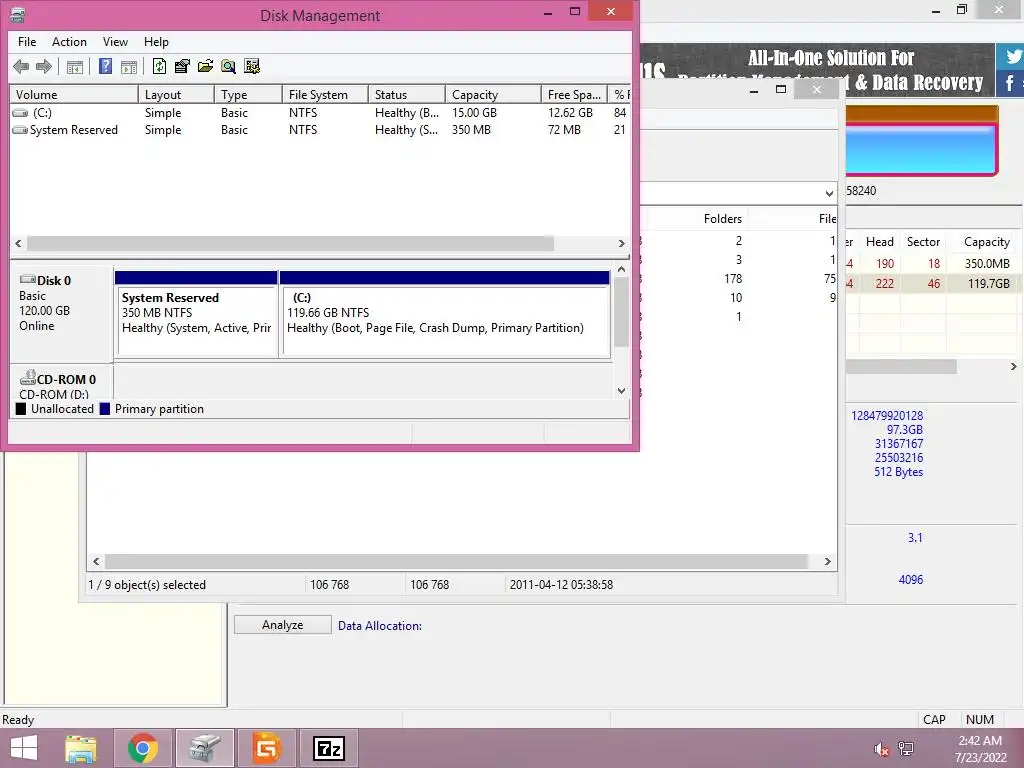
Task: Select the 350.0MB capacity row in partition table
Action: 934,264
